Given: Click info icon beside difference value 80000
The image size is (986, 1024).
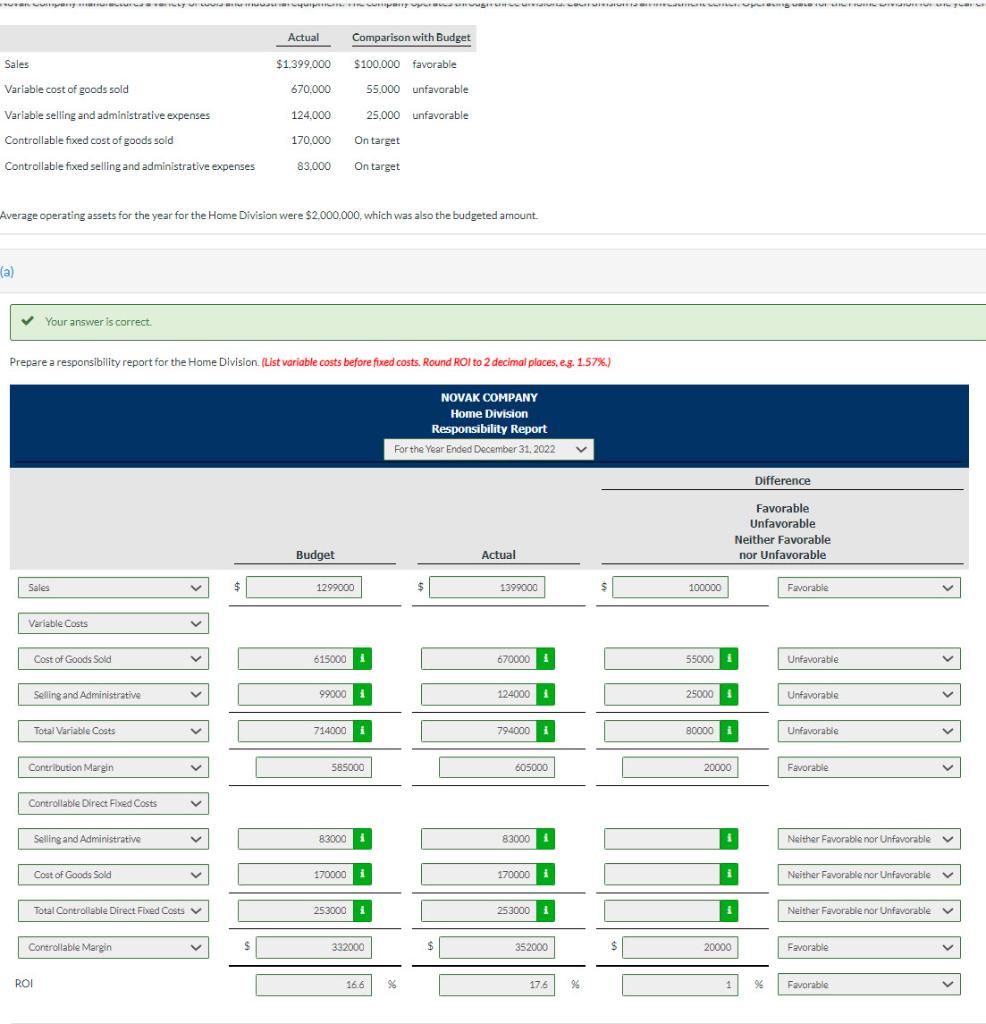Looking at the screenshot, I should click(x=729, y=731).
